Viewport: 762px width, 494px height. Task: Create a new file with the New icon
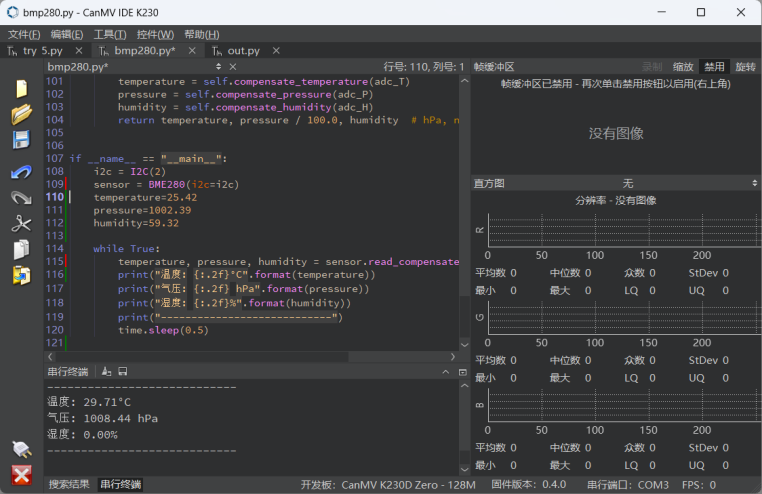pos(22,88)
